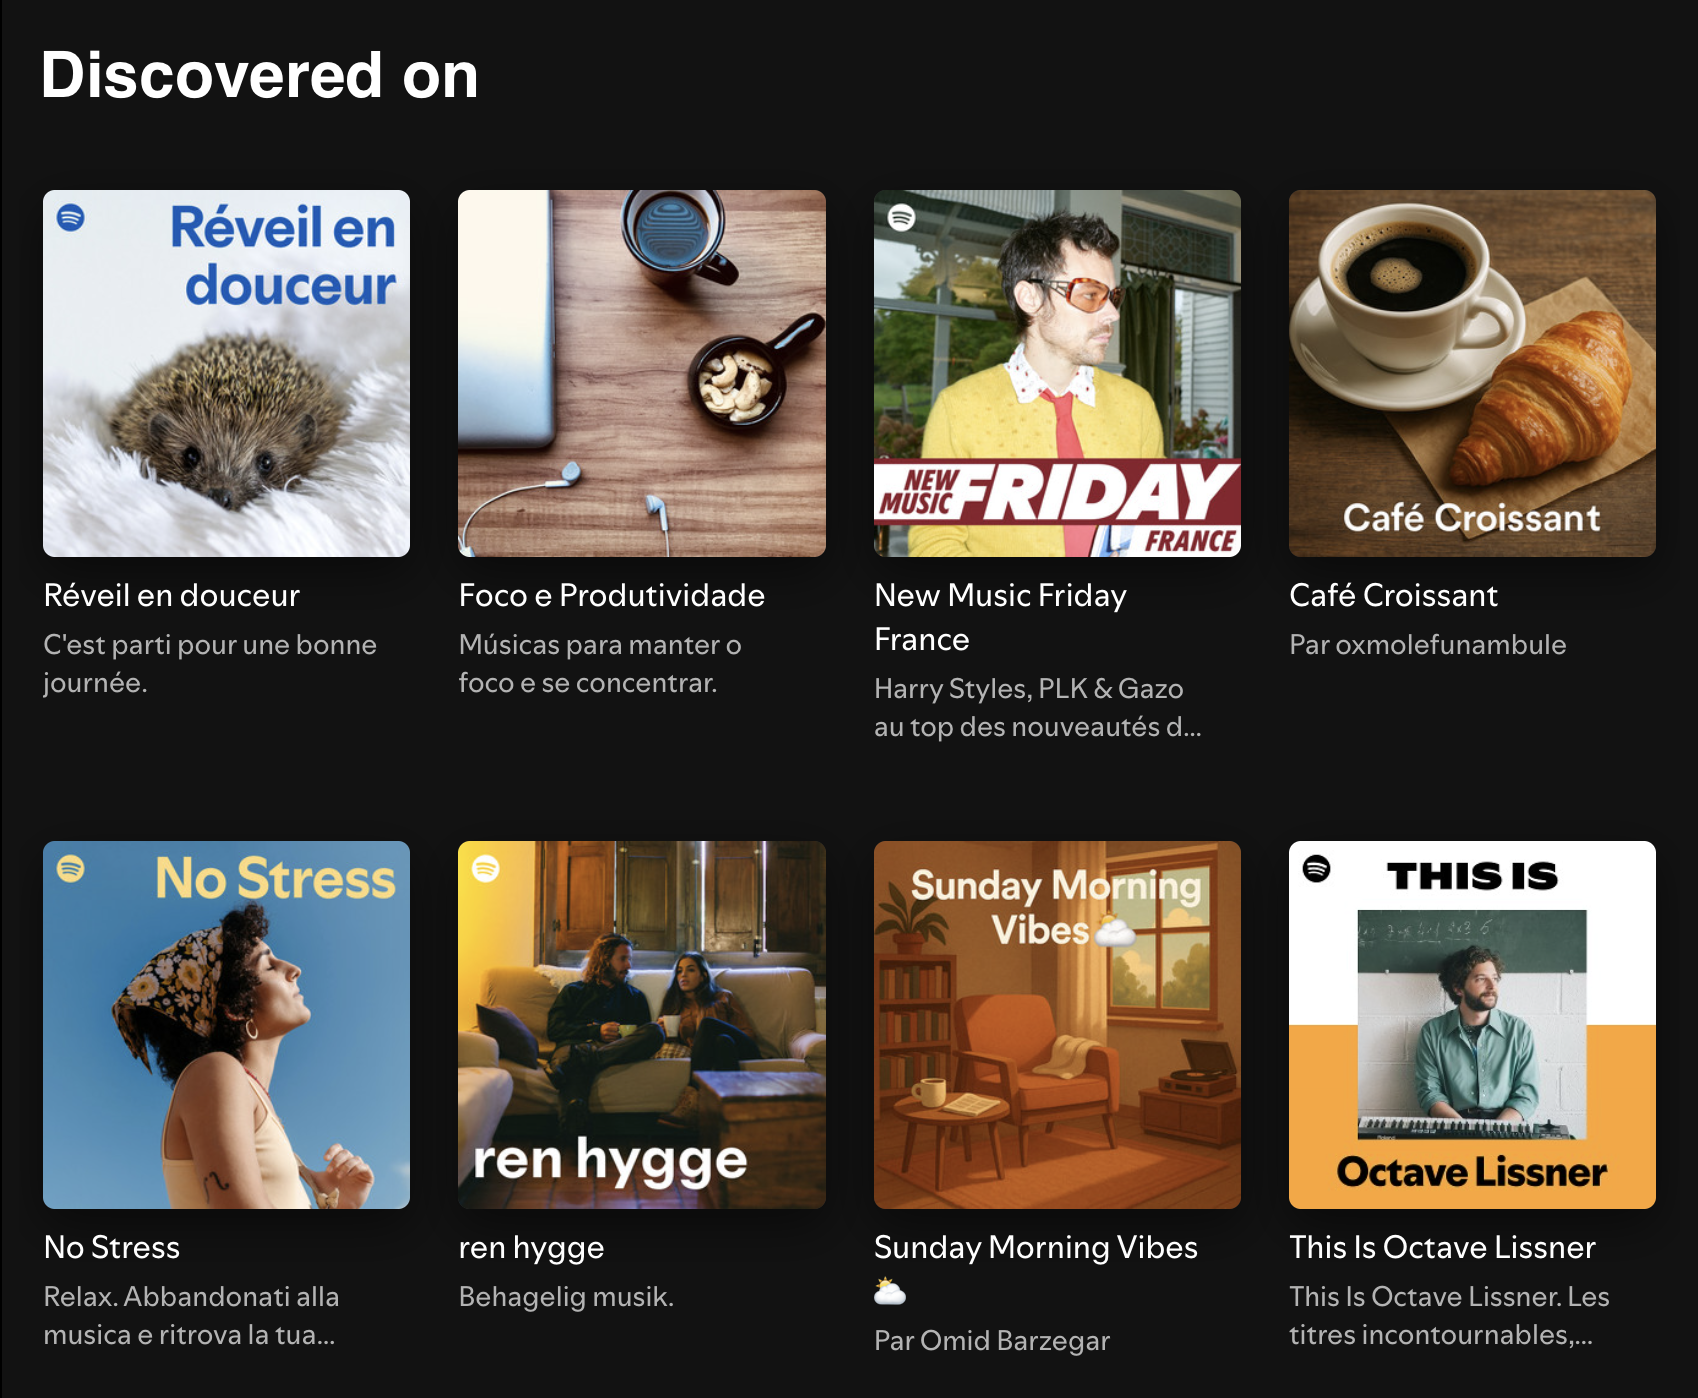
Task: Click the cloud emoji under Sunday Morning Vibes
Action: 890,1291
